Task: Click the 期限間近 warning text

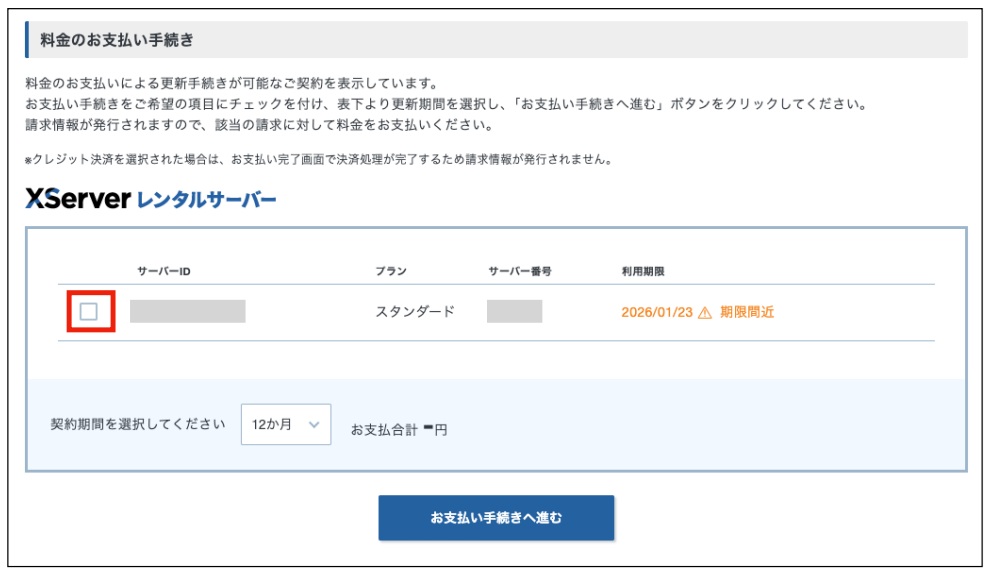Action: (747, 312)
